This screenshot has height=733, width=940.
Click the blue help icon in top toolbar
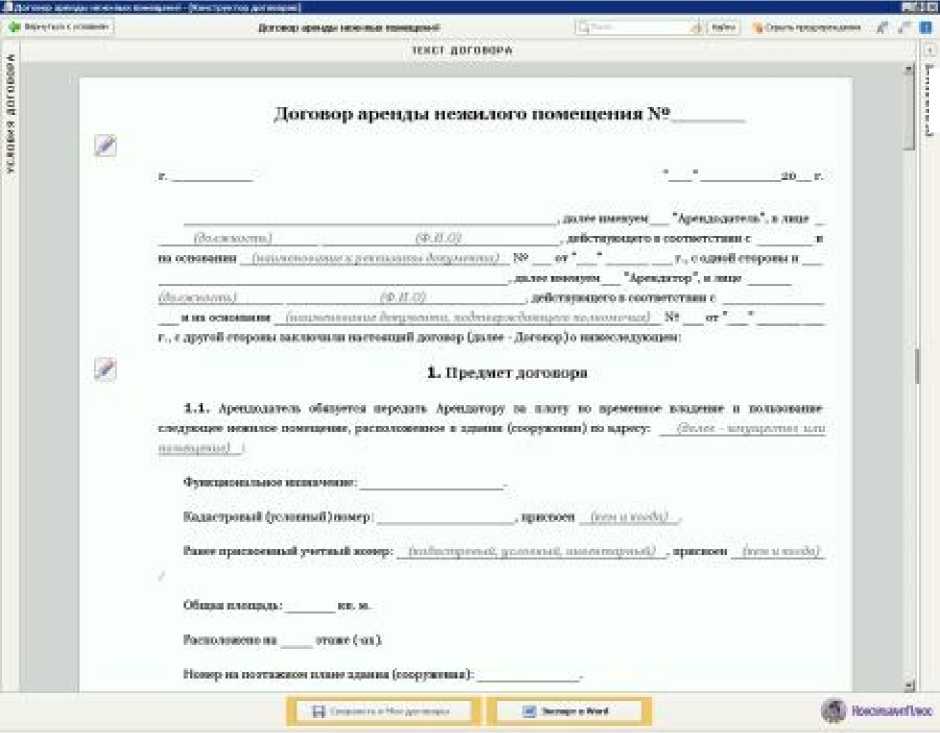(926, 27)
